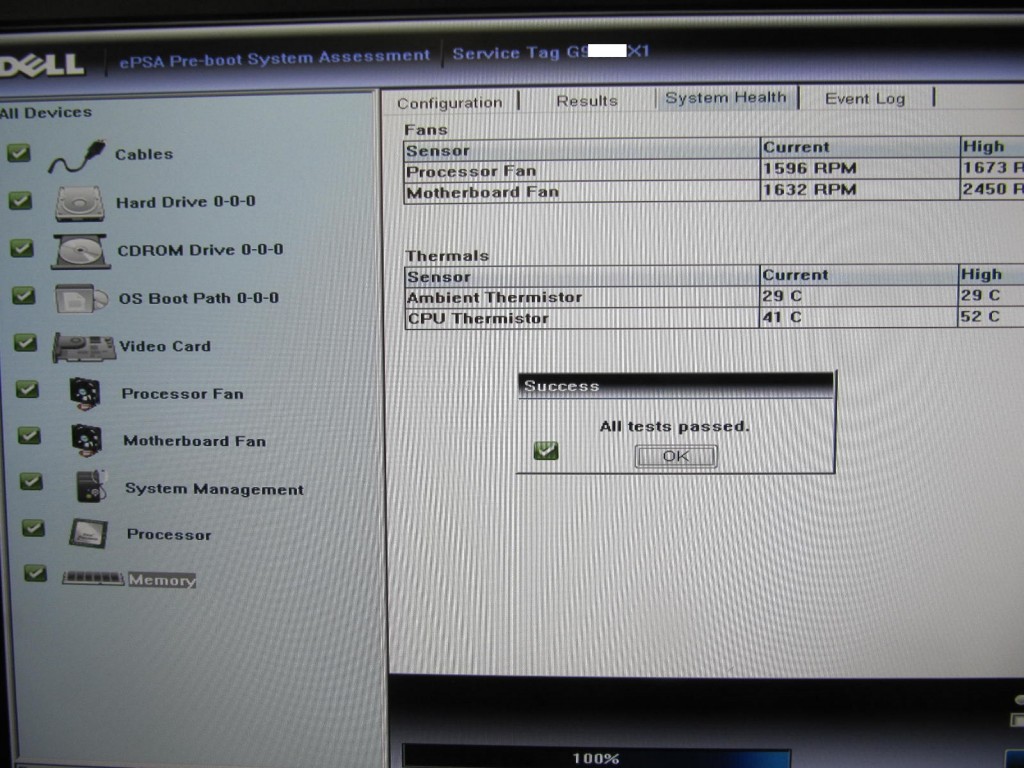Select the Hard Drive 0-0-0 icon
Image resolution: width=1024 pixels, height=768 pixels.
(x=80, y=204)
